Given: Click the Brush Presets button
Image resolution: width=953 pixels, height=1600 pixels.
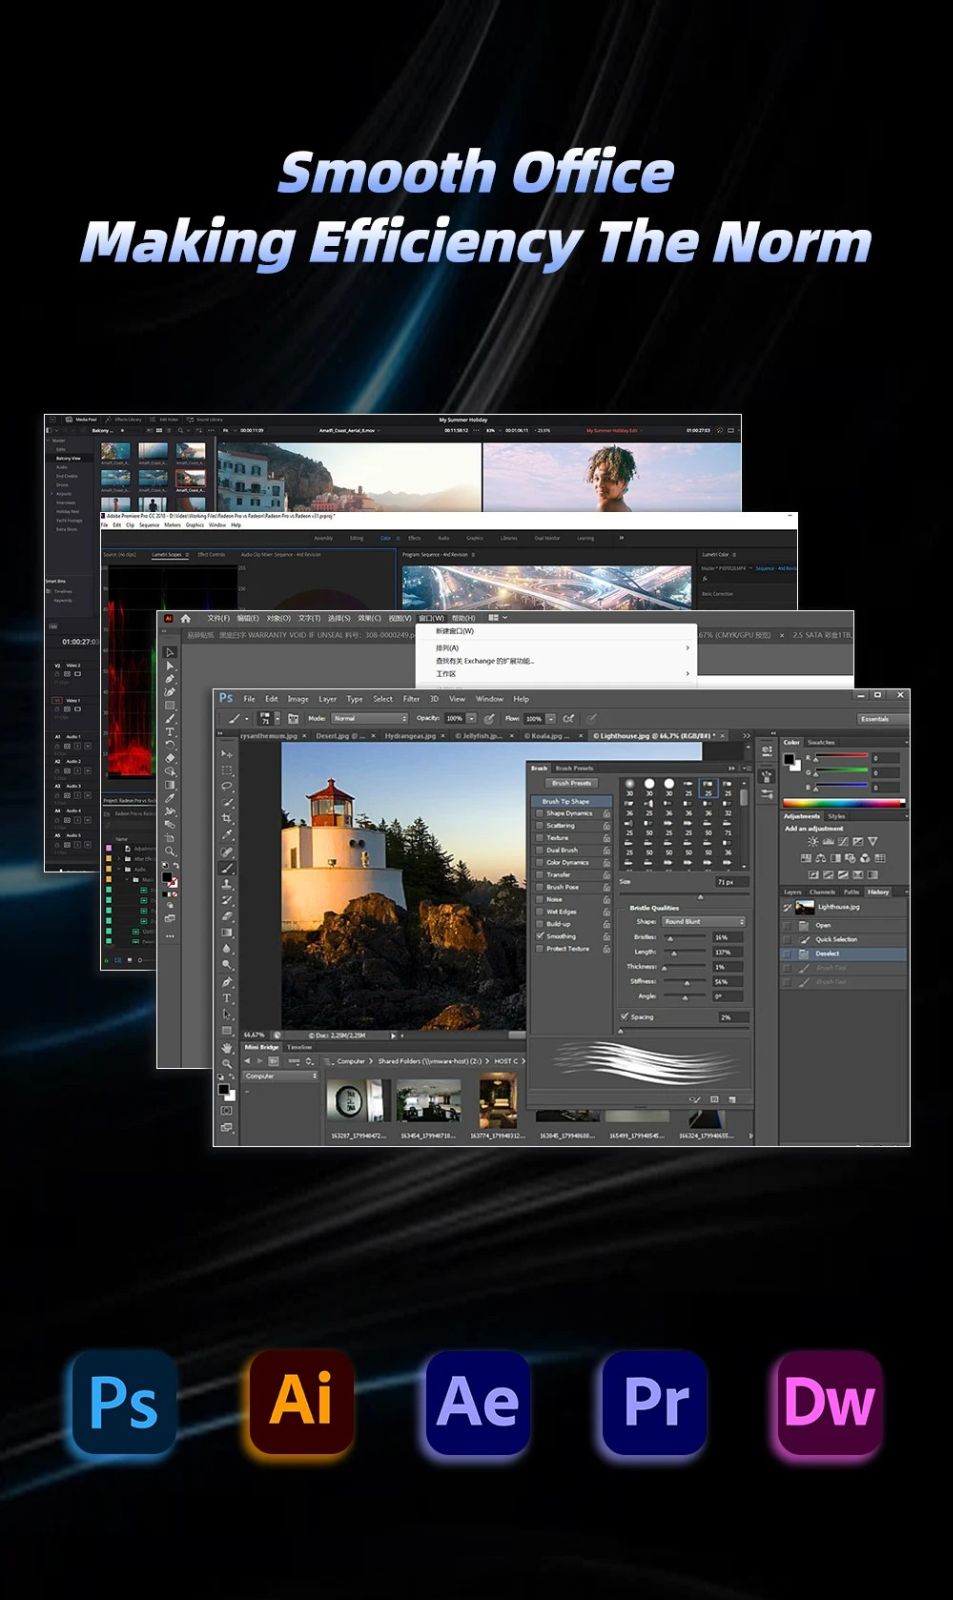Looking at the screenshot, I should click(x=571, y=783).
